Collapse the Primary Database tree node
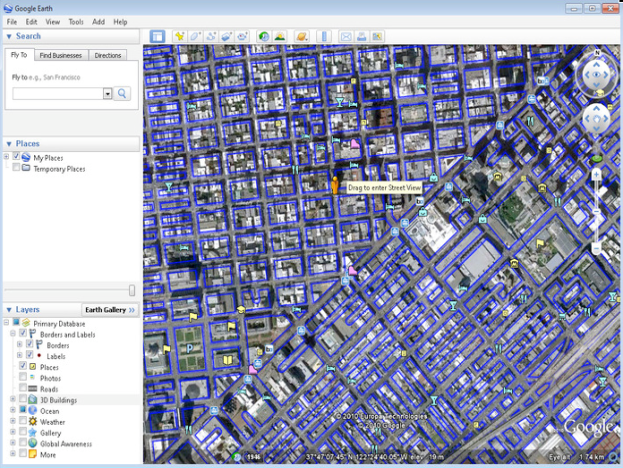This screenshot has height=468, width=623. tap(6, 323)
